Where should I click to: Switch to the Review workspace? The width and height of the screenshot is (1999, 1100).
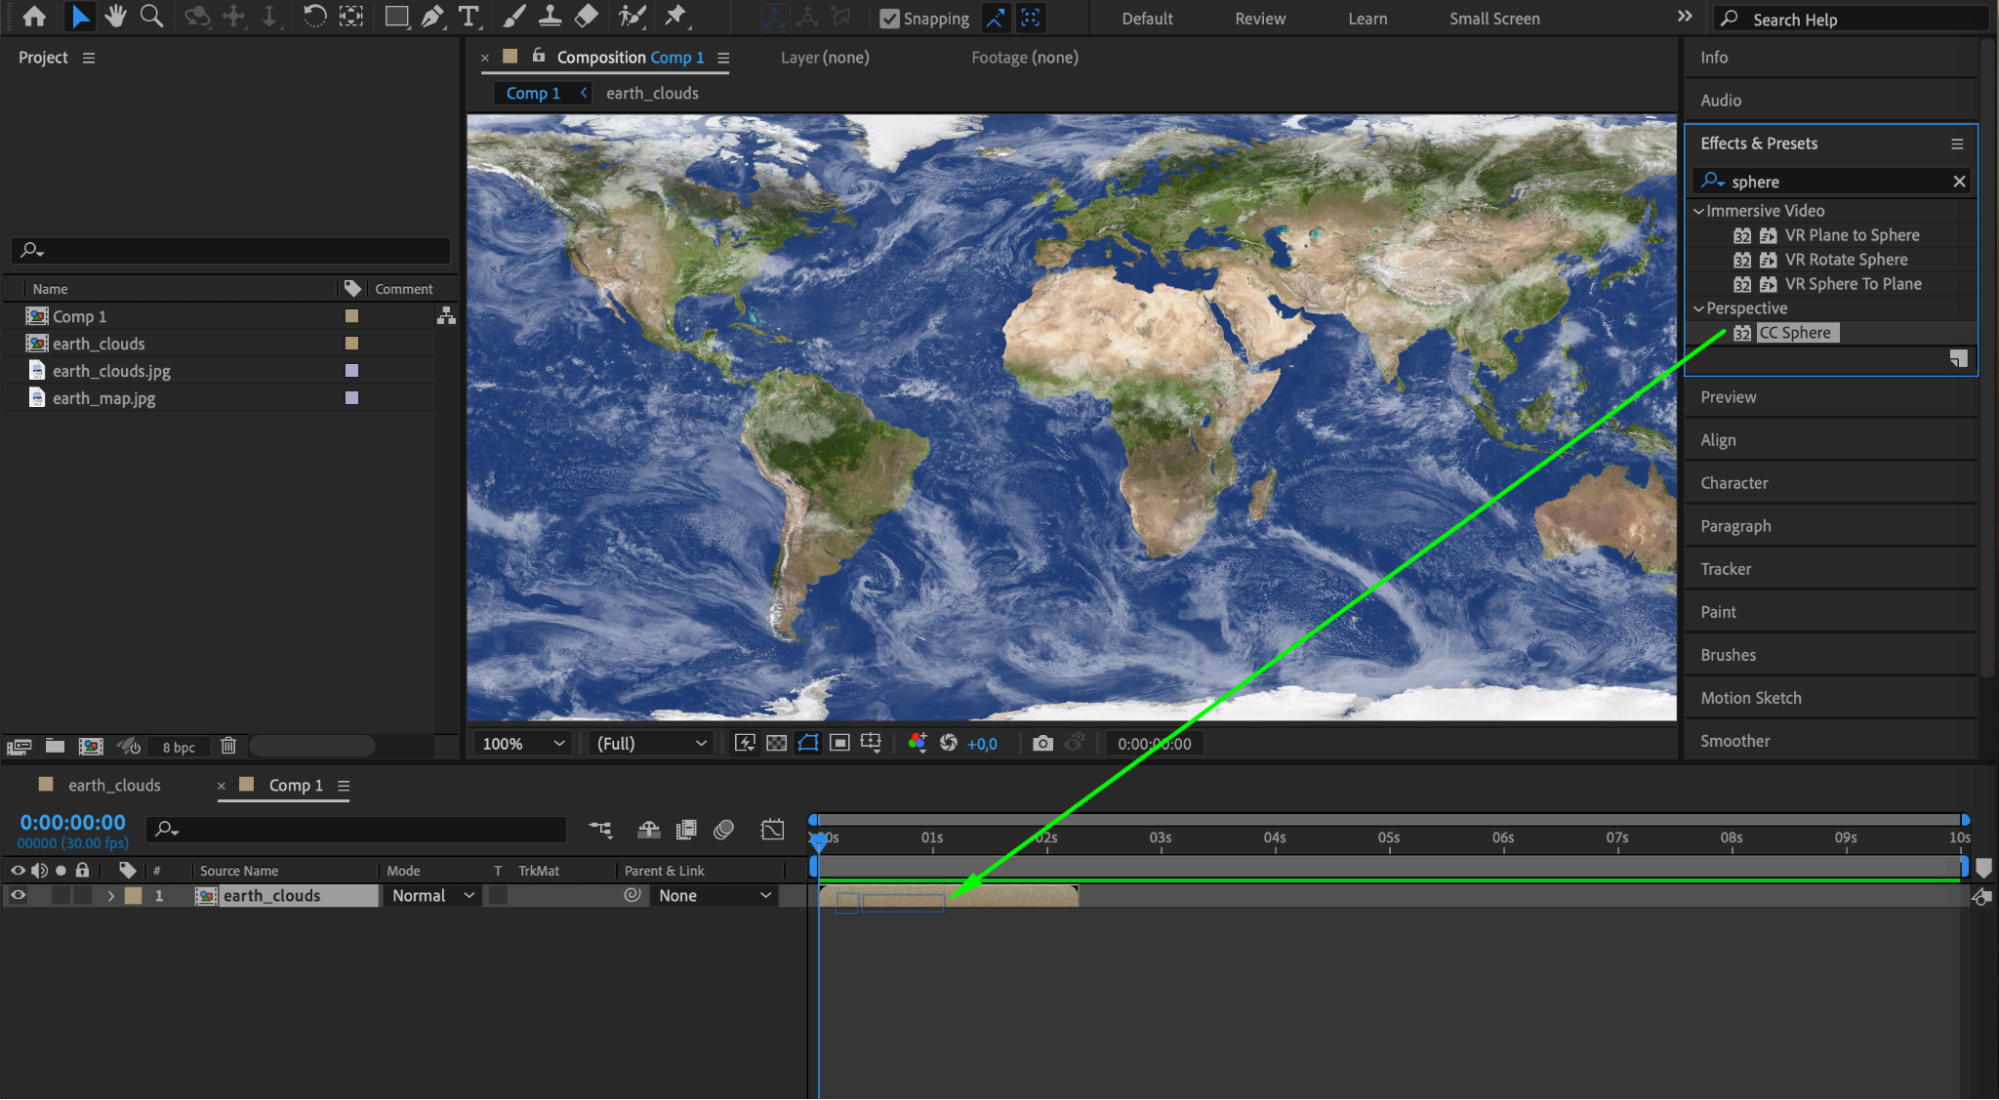point(1259,19)
